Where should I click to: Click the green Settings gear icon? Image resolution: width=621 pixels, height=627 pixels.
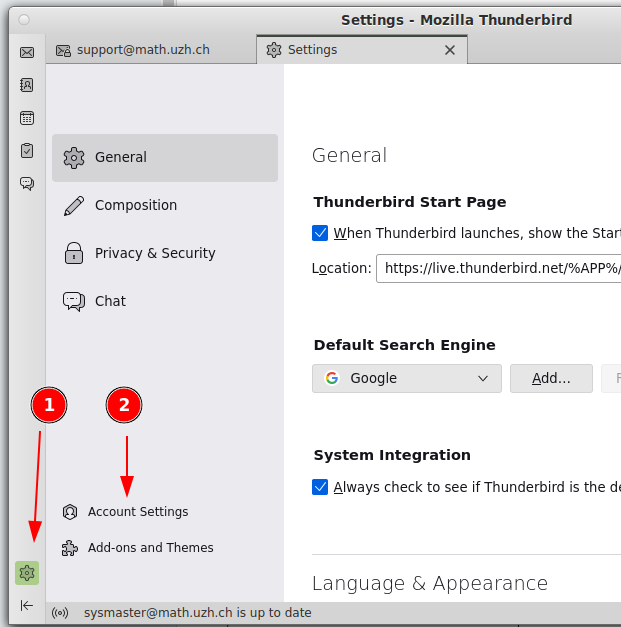27,573
